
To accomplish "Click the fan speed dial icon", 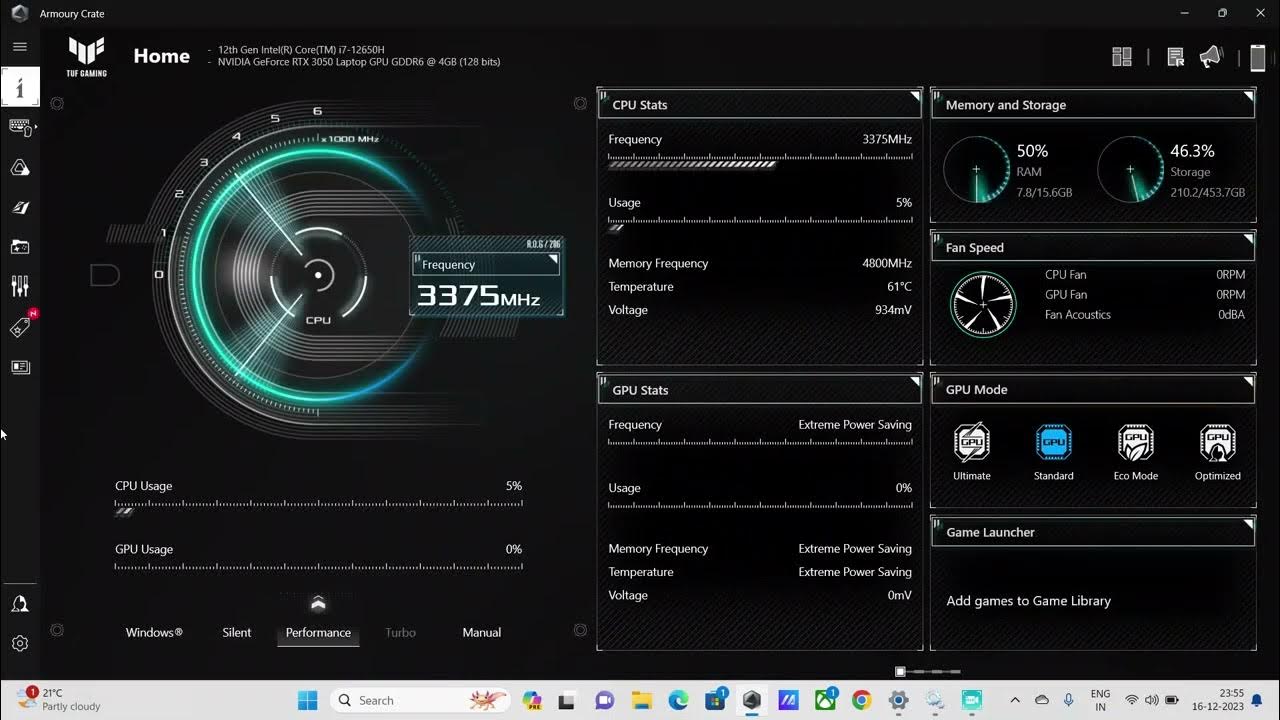I will (983, 303).
